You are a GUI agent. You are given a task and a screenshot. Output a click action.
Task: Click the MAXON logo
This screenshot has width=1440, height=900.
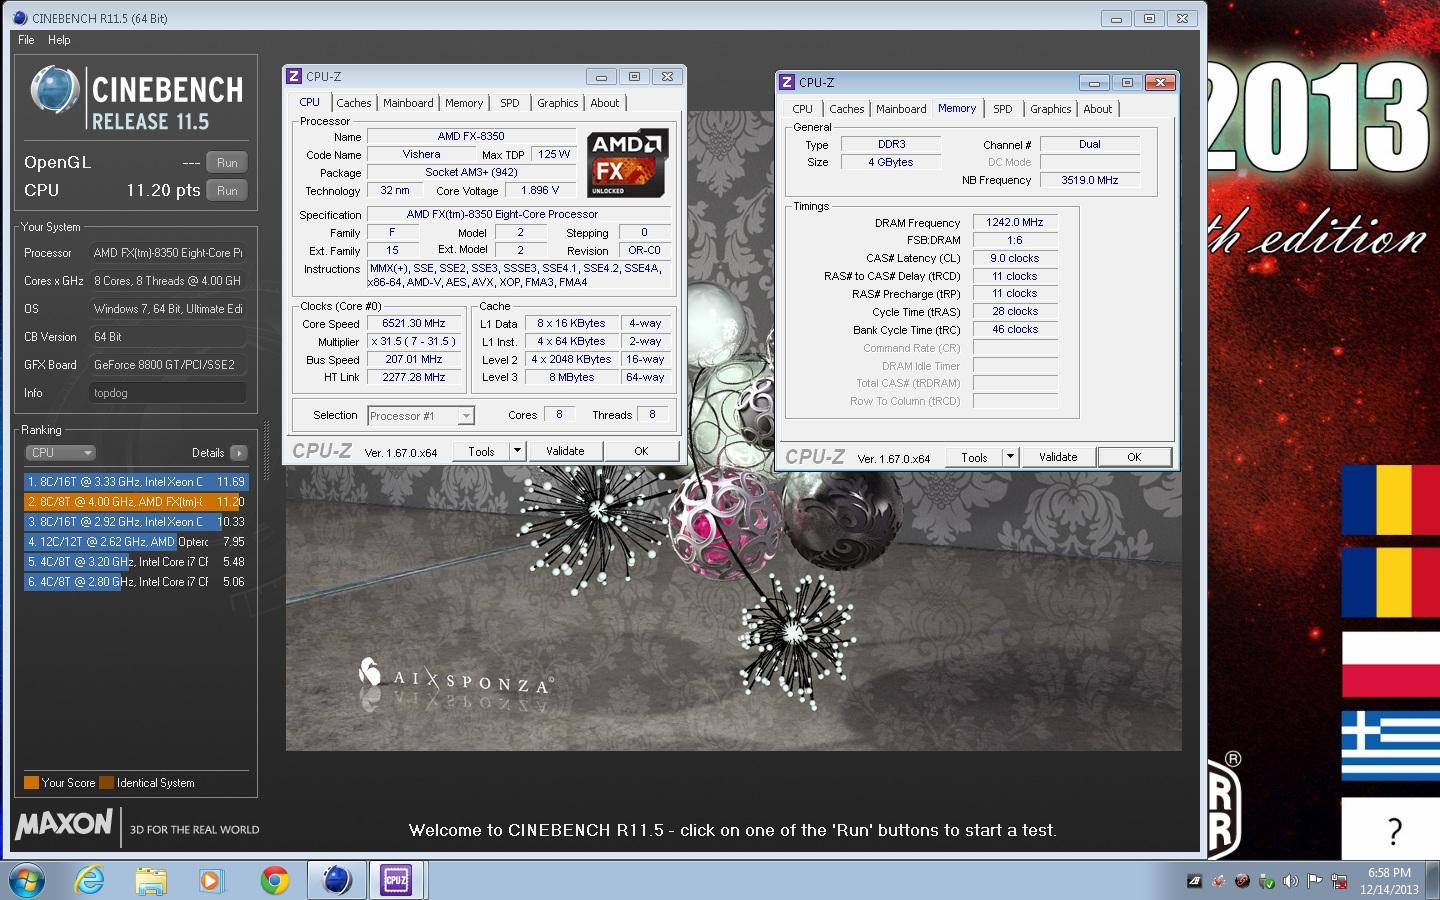click(64, 824)
